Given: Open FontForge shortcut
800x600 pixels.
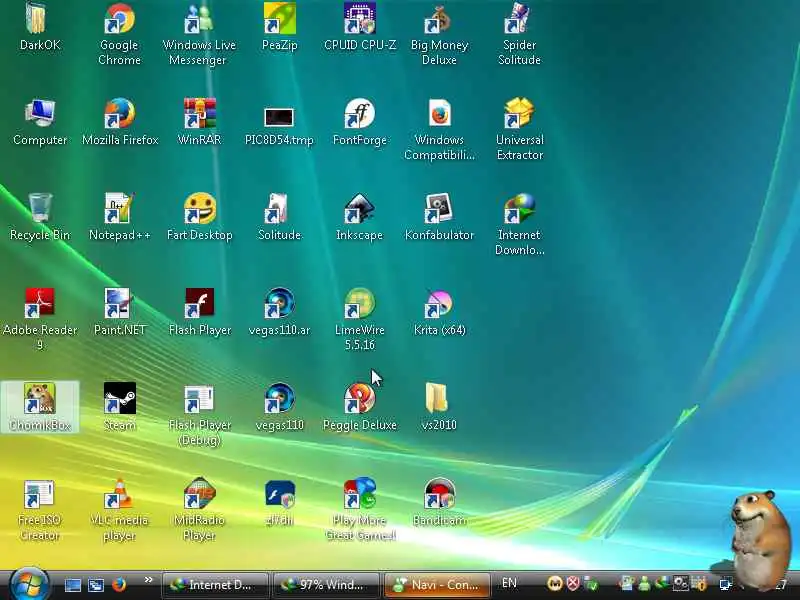Looking at the screenshot, I should [360, 114].
